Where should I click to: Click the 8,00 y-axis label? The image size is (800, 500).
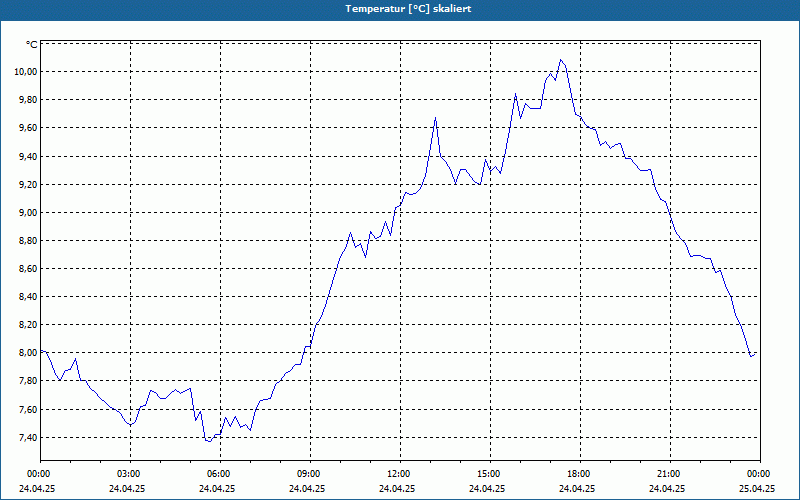[28, 353]
